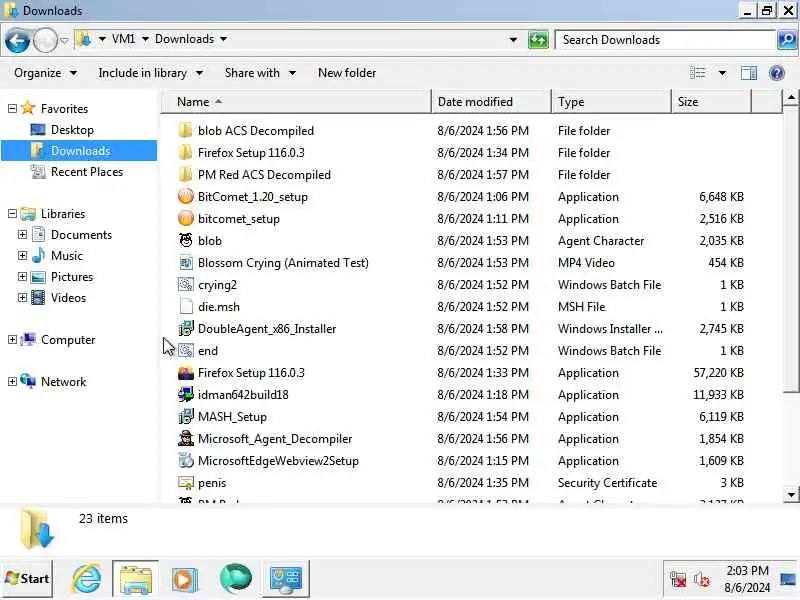Open Include in library menu

click(x=151, y=73)
